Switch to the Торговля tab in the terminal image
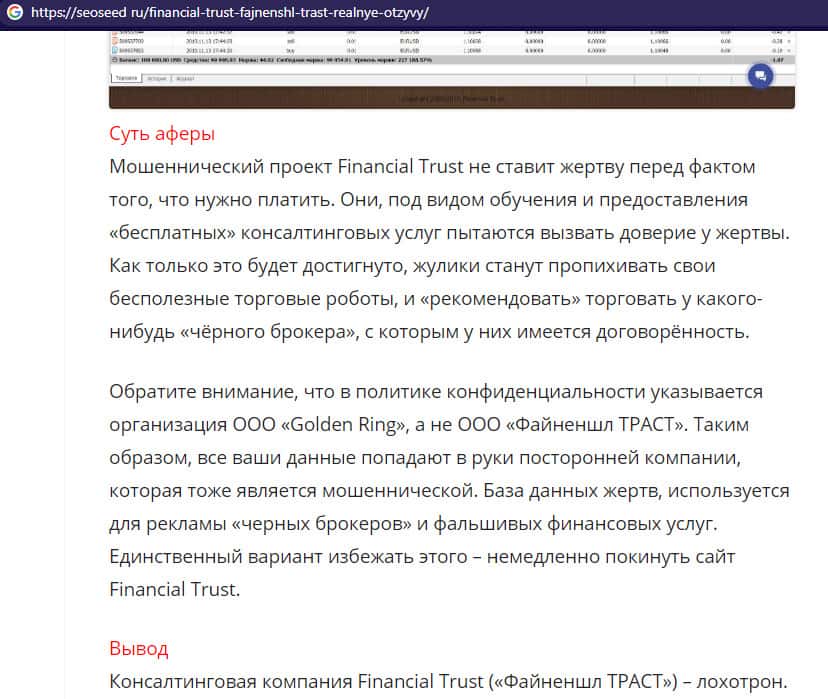The width and height of the screenshot is (828, 699). pos(126,78)
